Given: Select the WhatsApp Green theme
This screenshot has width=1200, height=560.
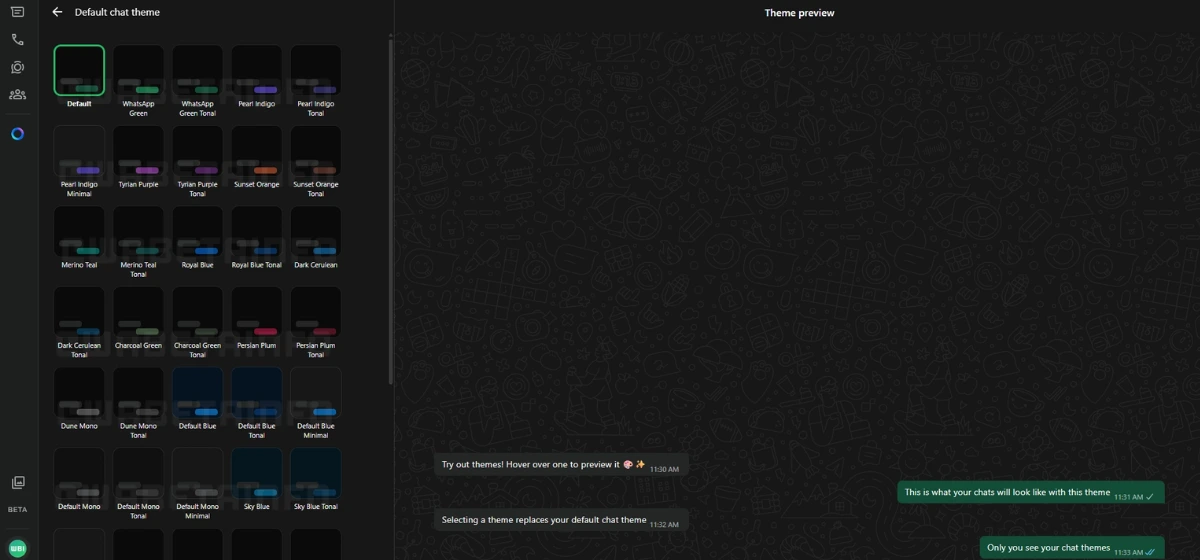Looking at the screenshot, I should coord(138,71).
